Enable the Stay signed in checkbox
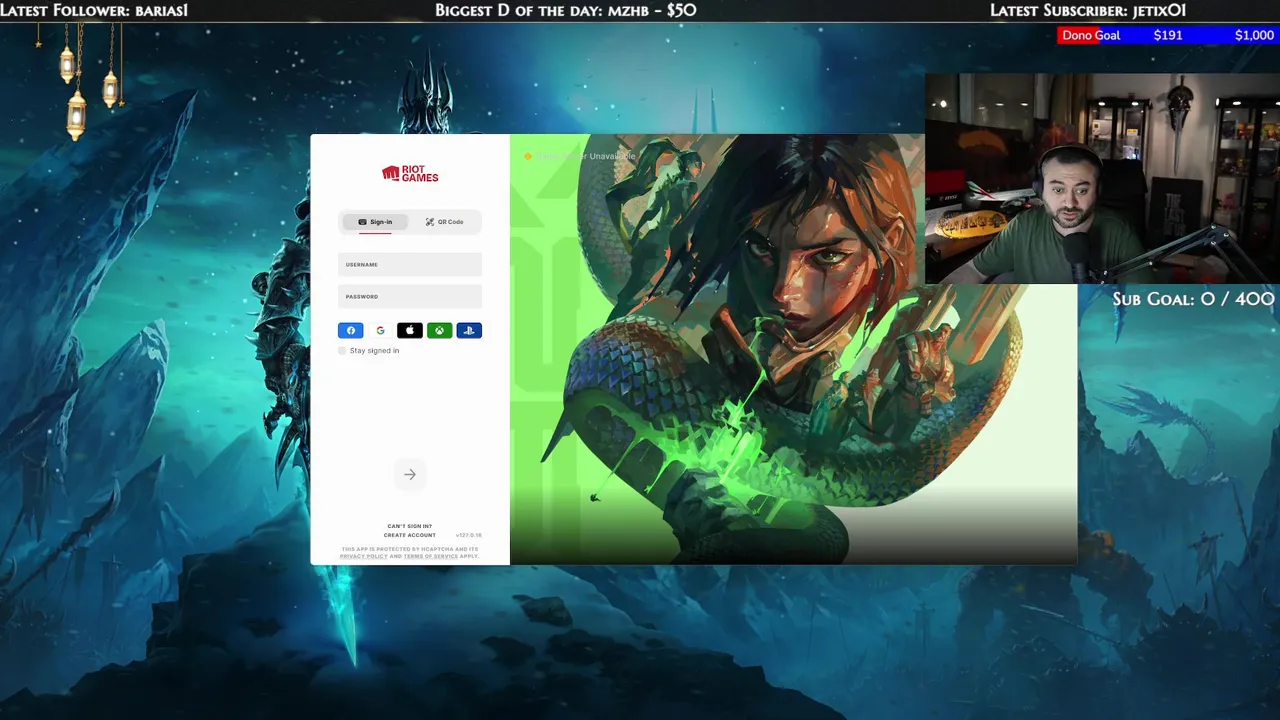 coord(342,351)
